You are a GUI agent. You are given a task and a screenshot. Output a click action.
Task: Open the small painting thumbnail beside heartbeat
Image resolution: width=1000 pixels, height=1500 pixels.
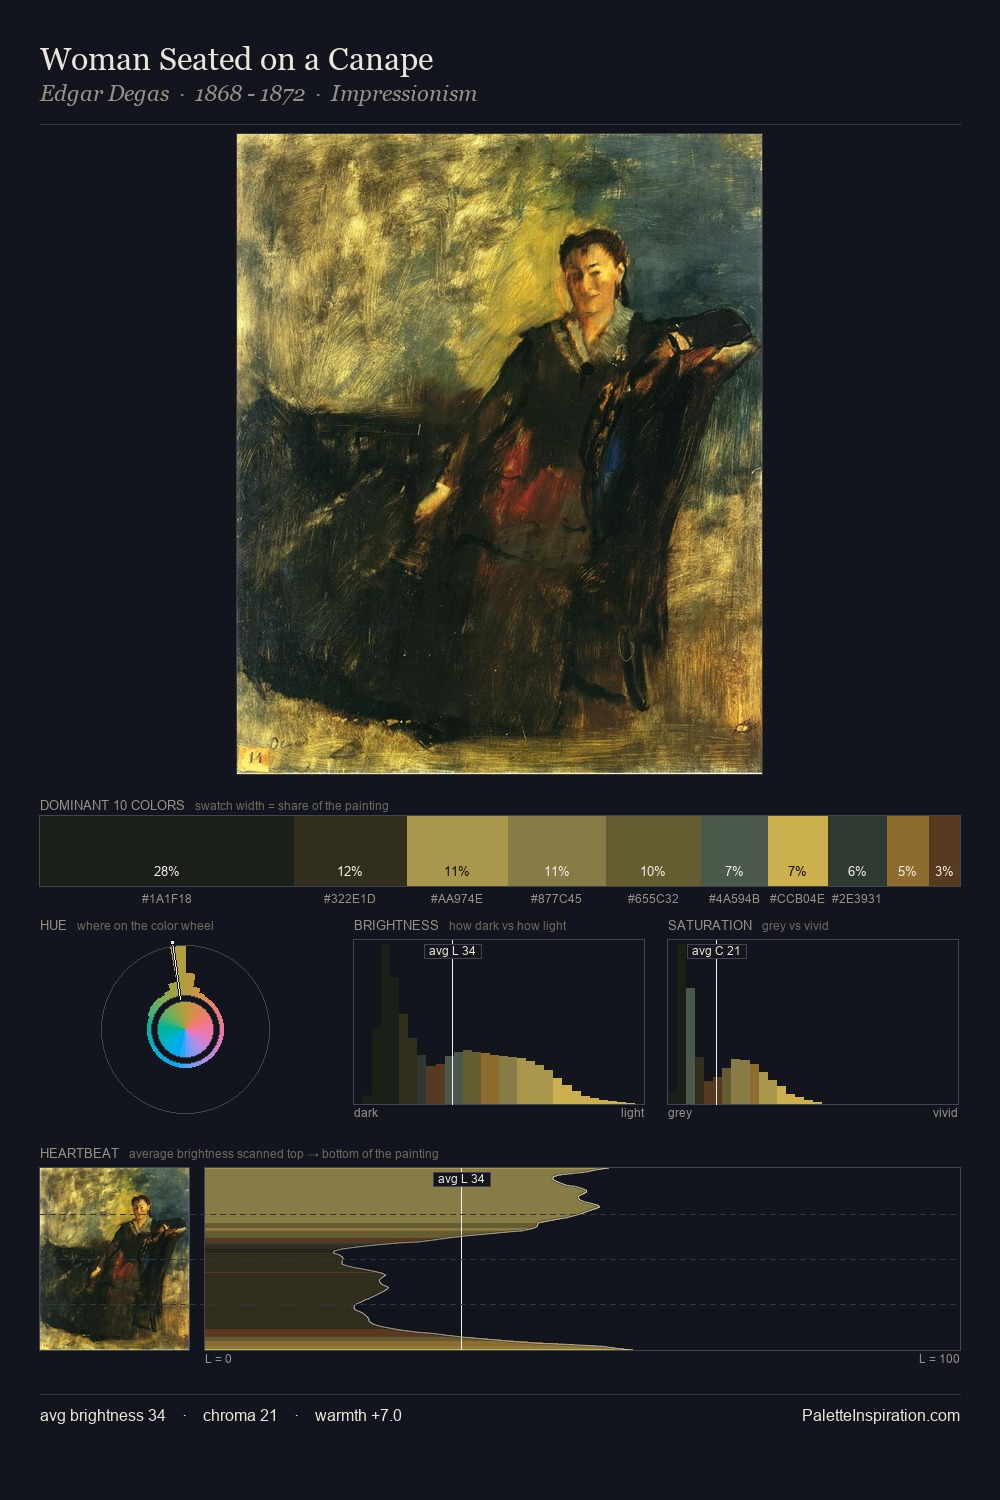(x=115, y=1259)
